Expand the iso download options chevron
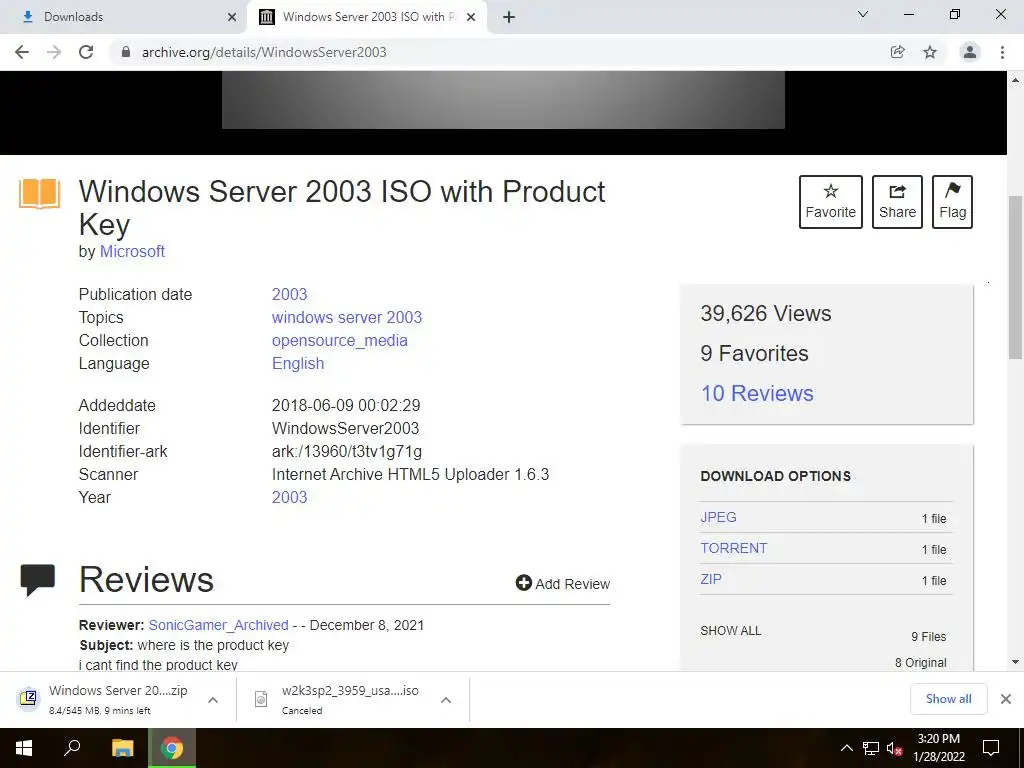This screenshot has width=1024, height=768. pos(446,699)
